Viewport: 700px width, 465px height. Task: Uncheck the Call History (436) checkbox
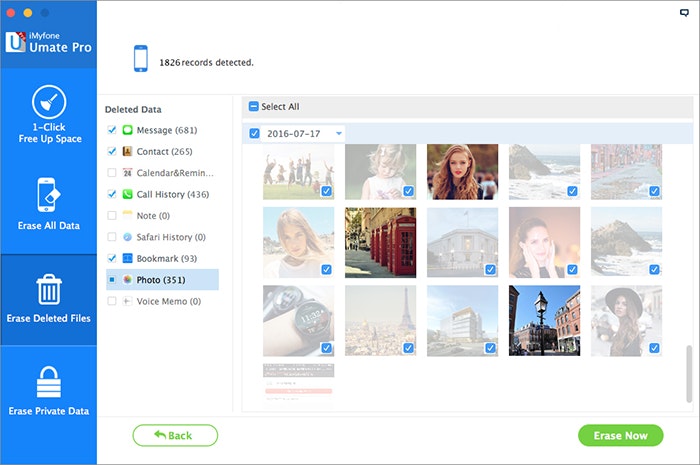(112, 194)
